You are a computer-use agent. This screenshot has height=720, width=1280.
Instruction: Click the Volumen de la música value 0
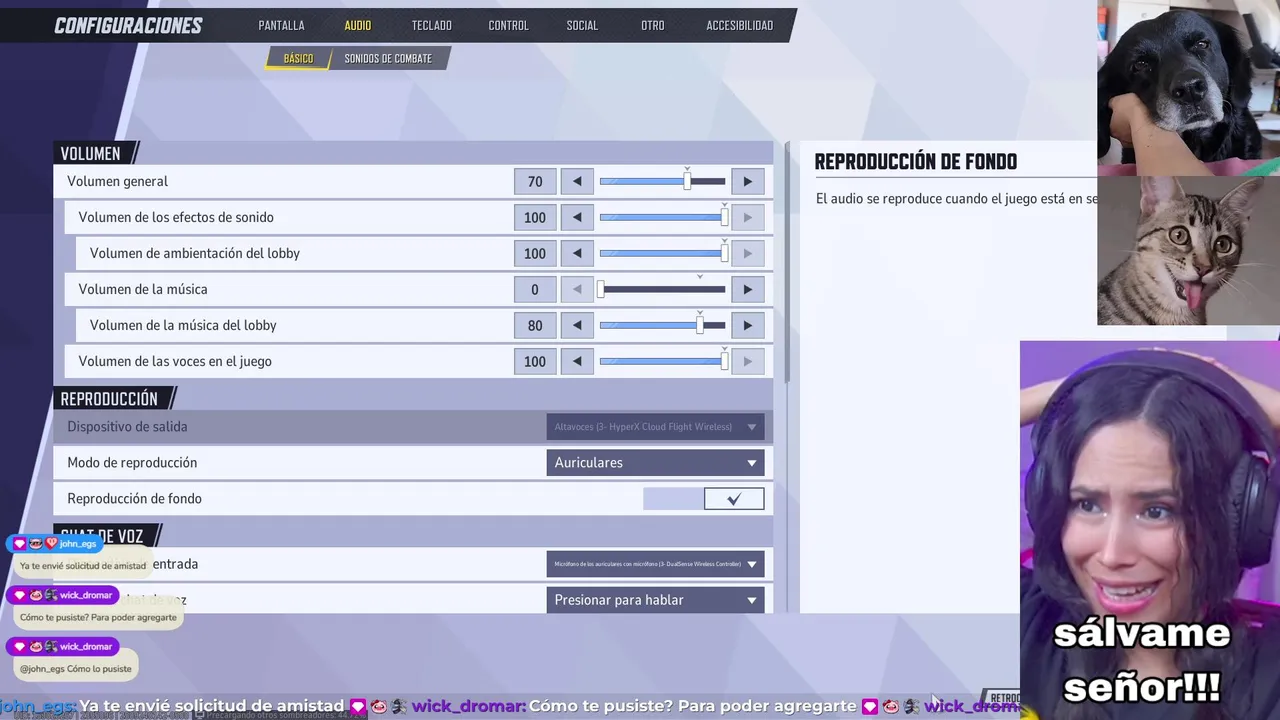(x=535, y=289)
